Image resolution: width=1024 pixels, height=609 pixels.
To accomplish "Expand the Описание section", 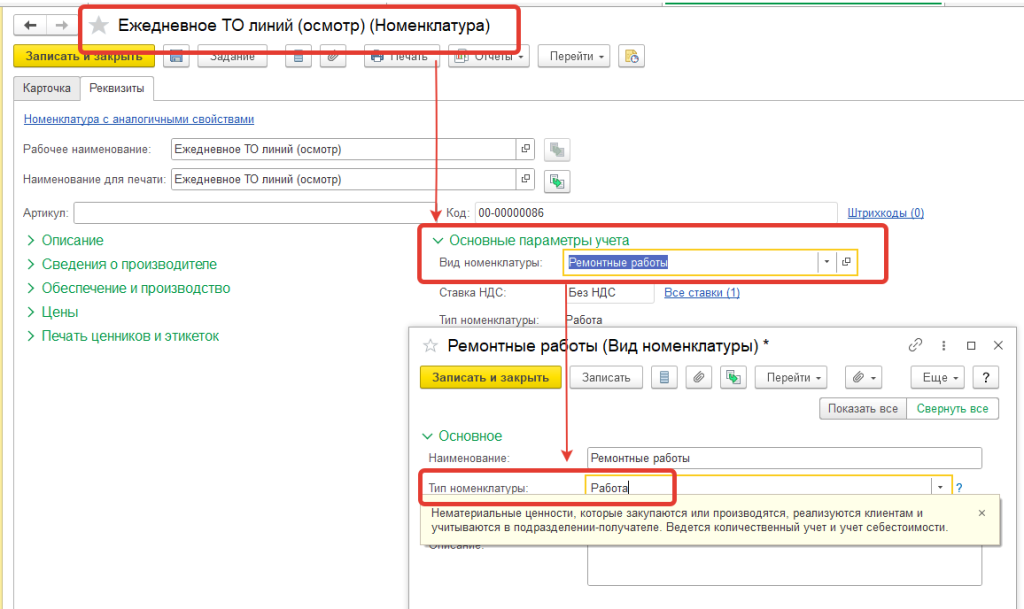I will click(x=72, y=240).
